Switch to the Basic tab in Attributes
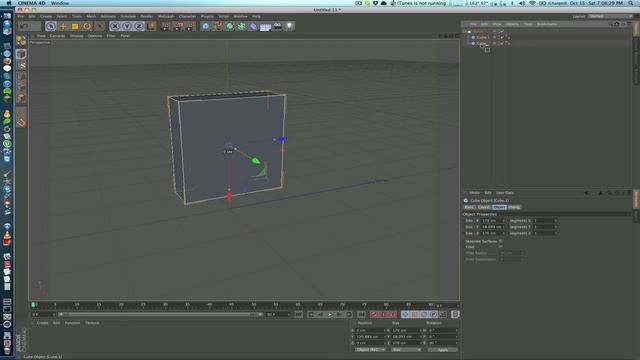Screen dimensions: 640x360 469,207
